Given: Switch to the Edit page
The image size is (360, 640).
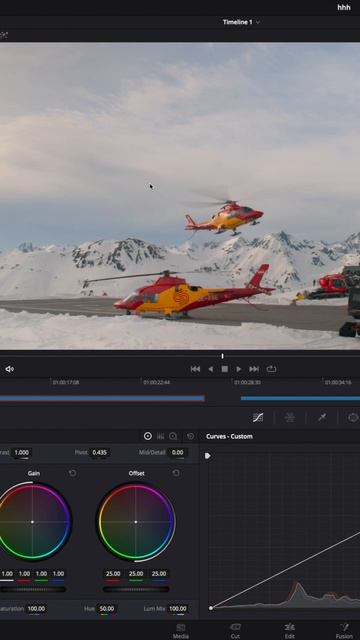Looking at the screenshot, I should pos(290,631).
